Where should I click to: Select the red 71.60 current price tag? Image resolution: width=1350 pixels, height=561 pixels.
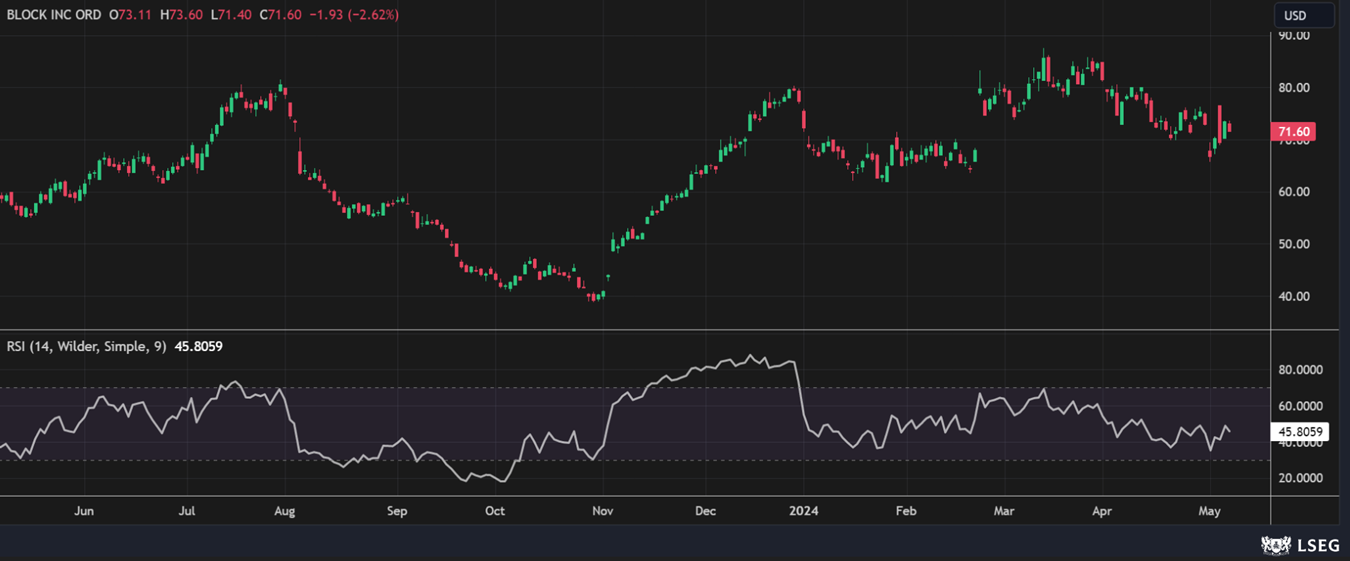coord(1291,132)
